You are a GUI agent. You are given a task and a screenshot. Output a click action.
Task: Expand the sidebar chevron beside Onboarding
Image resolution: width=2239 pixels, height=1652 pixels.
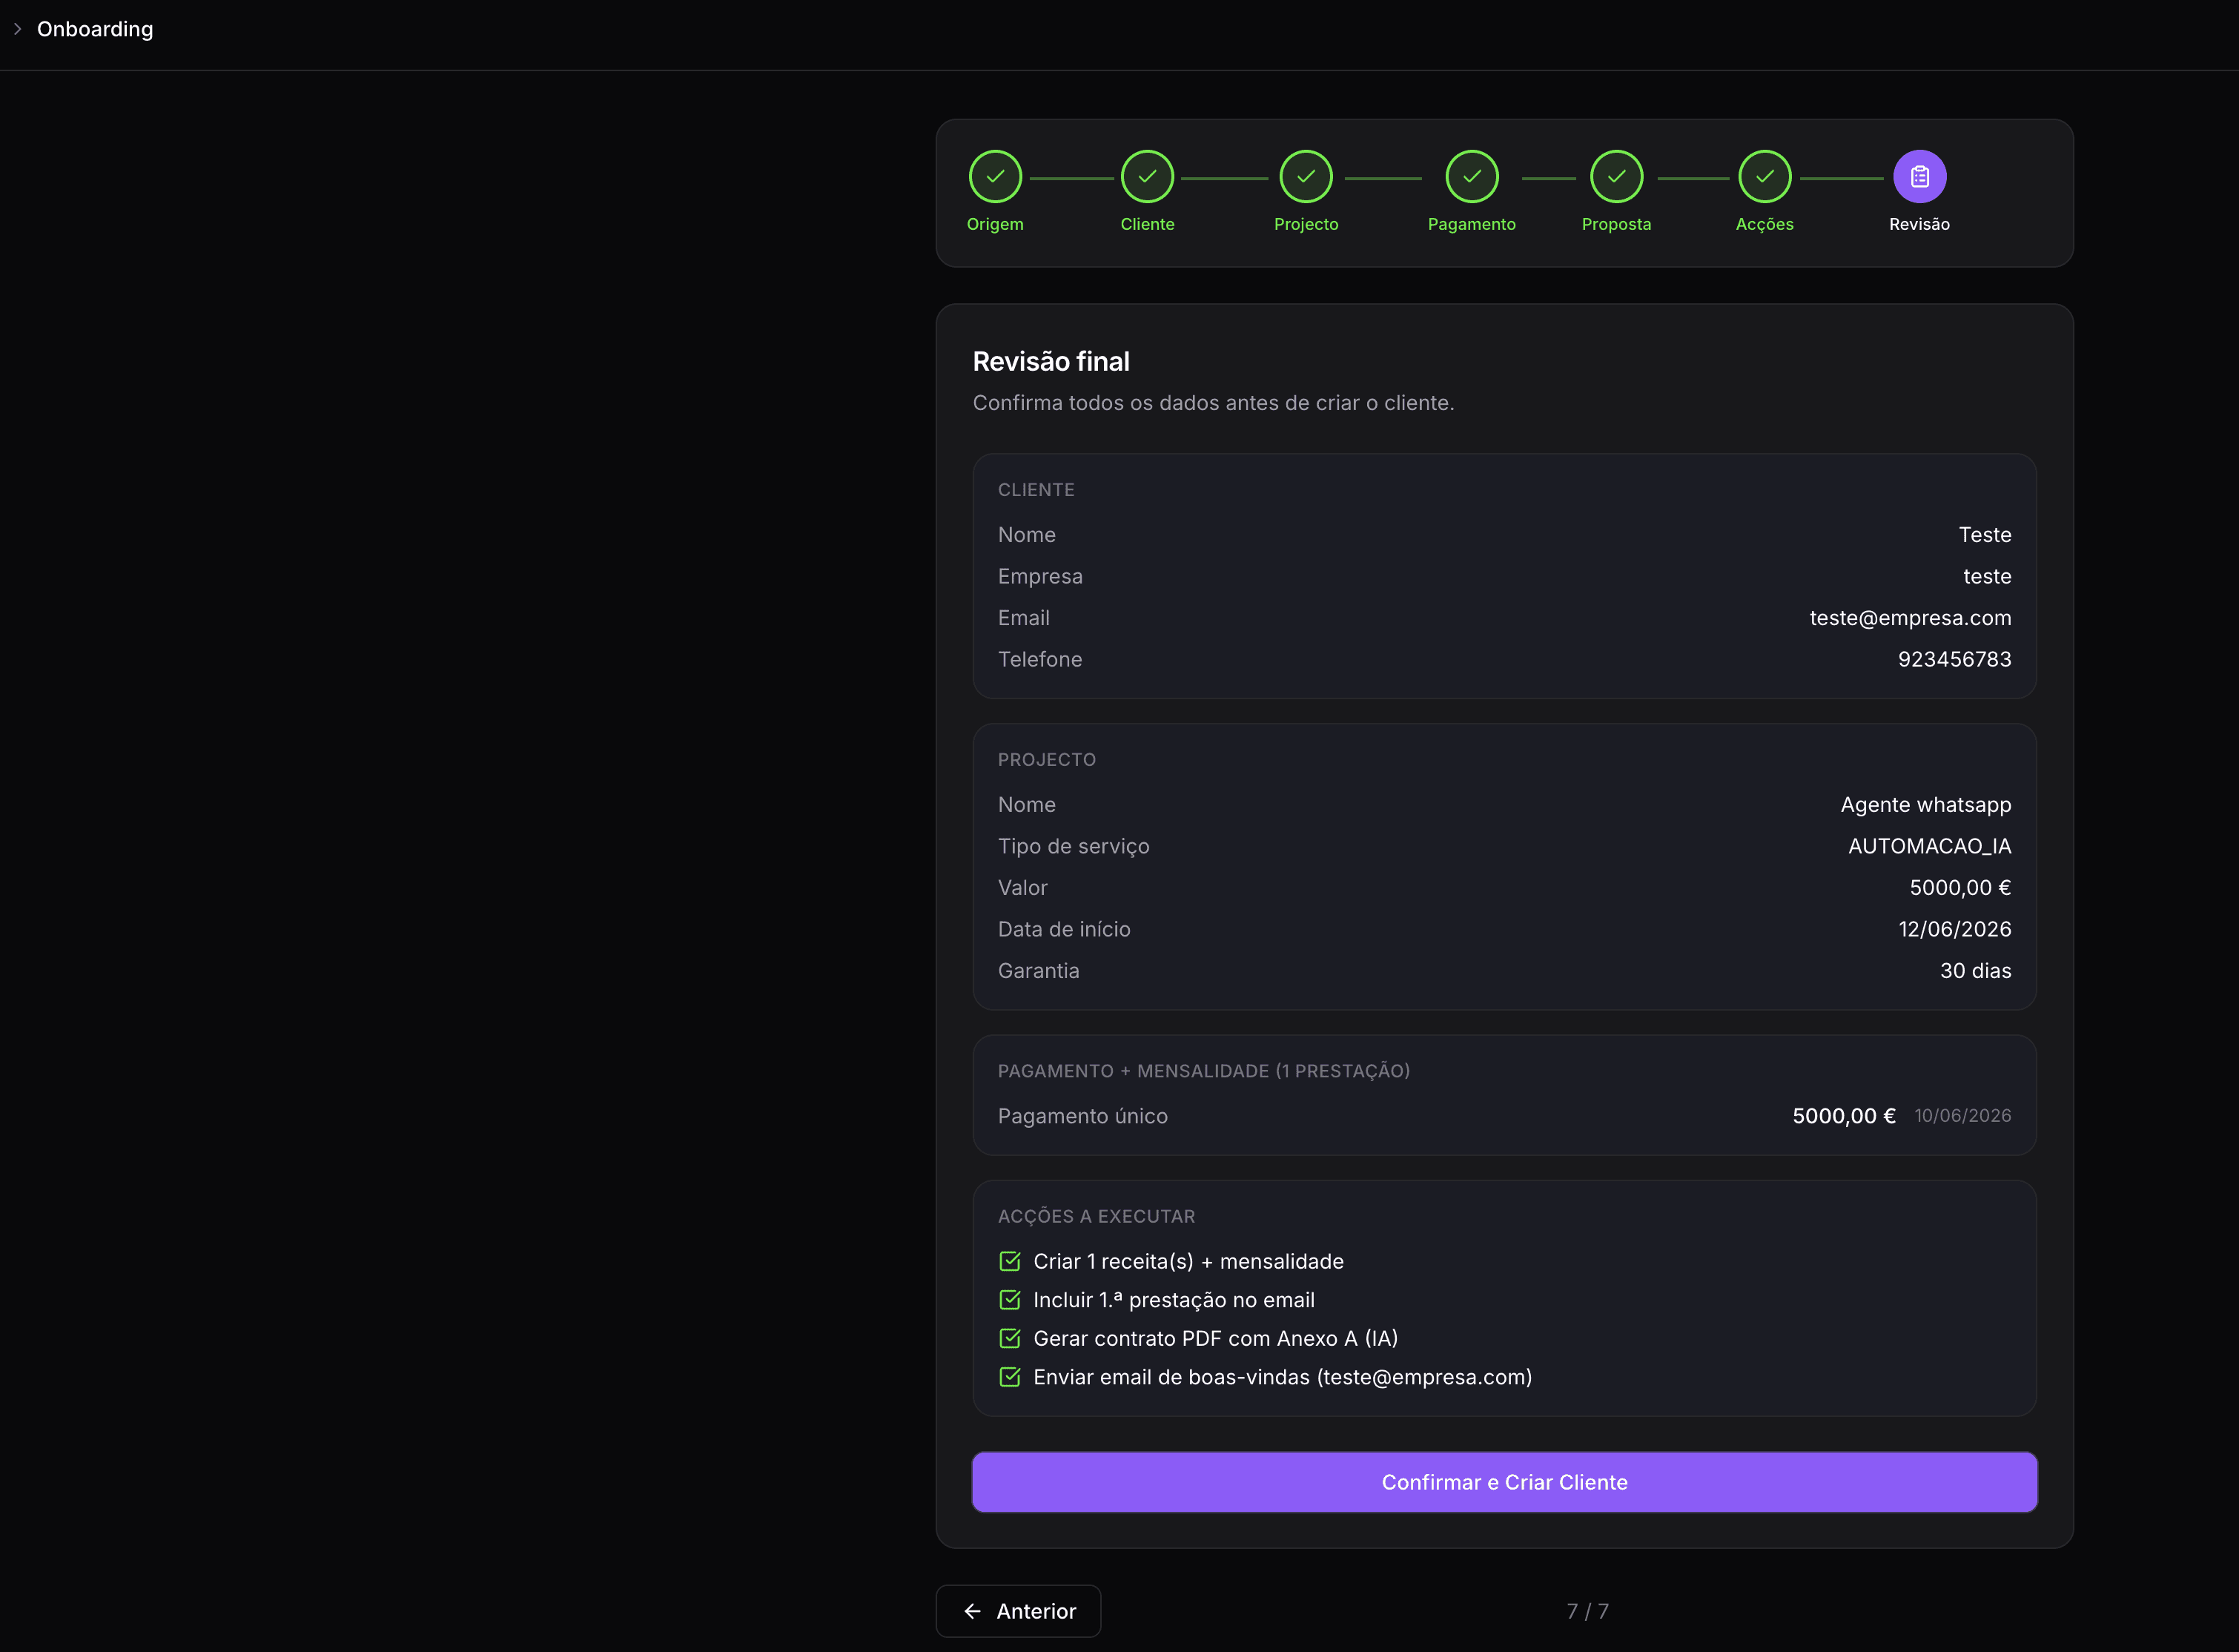click(17, 29)
